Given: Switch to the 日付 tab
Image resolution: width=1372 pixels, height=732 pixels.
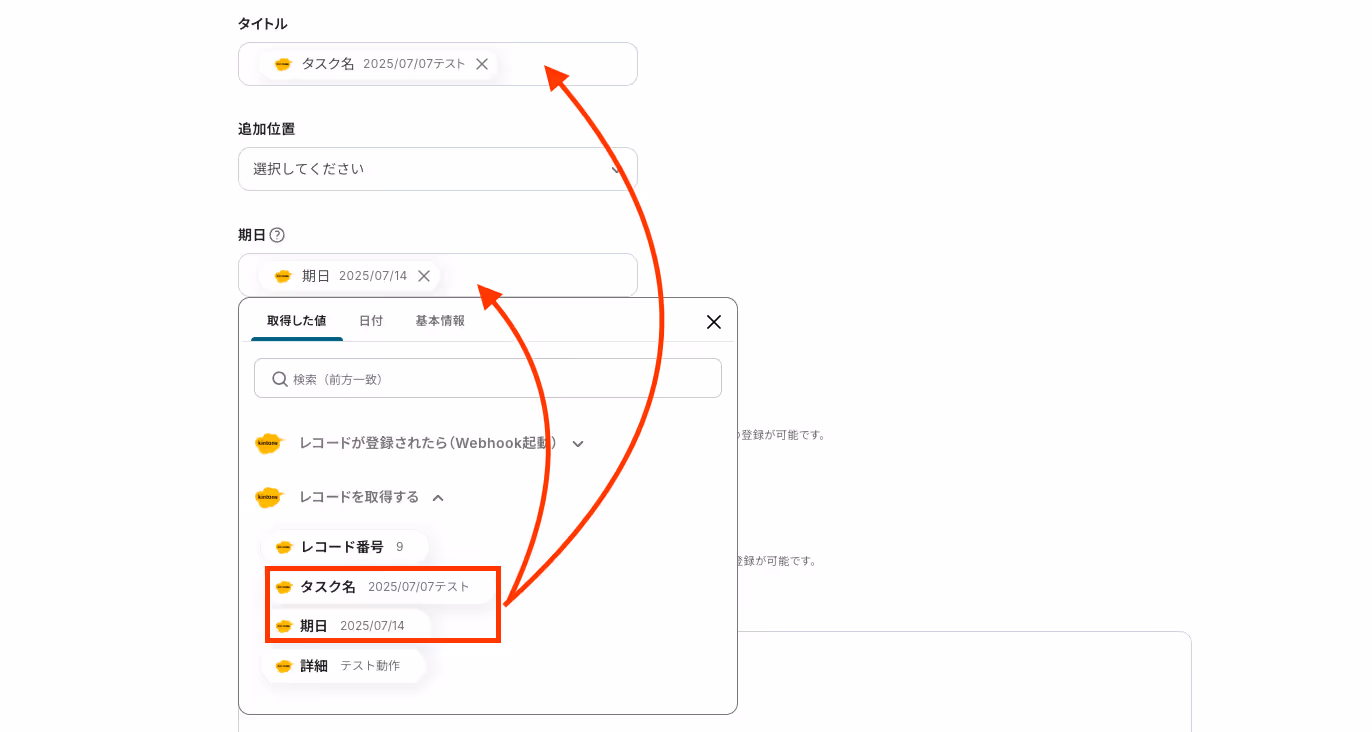Looking at the screenshot, I should coord(371,321).
